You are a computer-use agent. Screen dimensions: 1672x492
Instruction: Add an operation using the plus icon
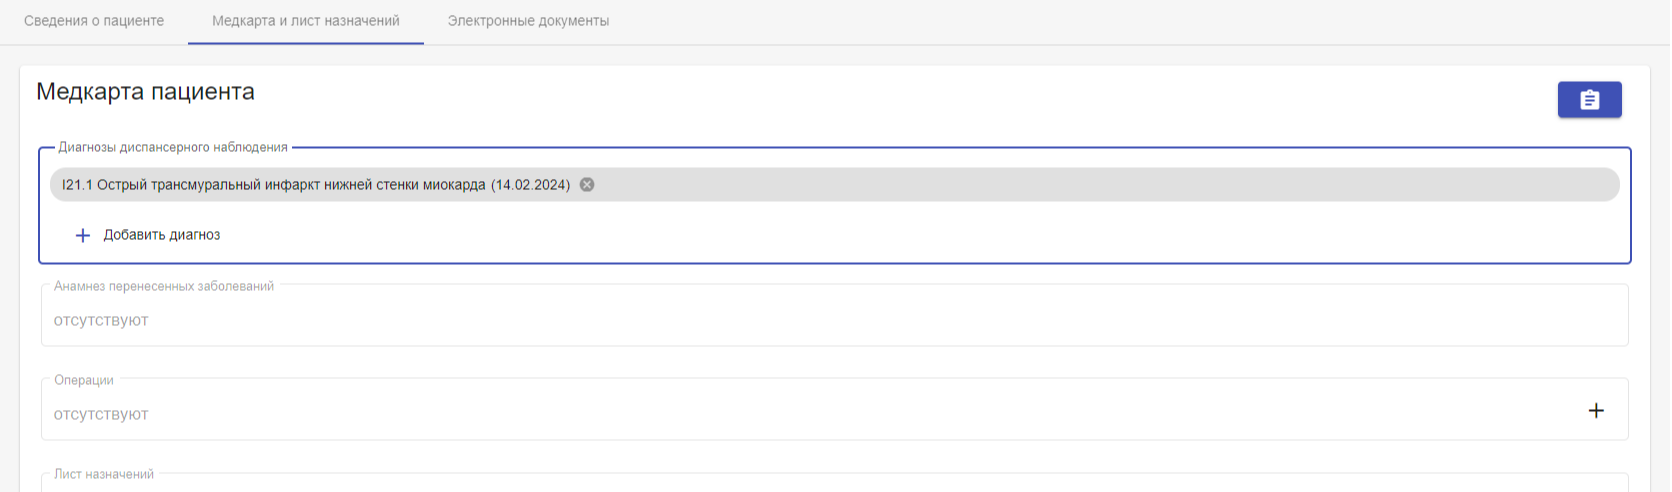click(x=1596, y=410)
